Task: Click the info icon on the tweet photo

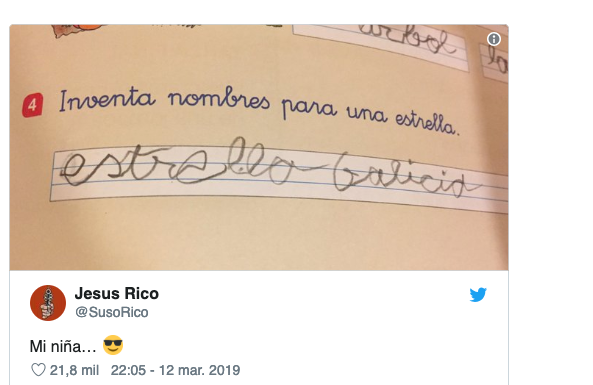Action: coord(494,39)
